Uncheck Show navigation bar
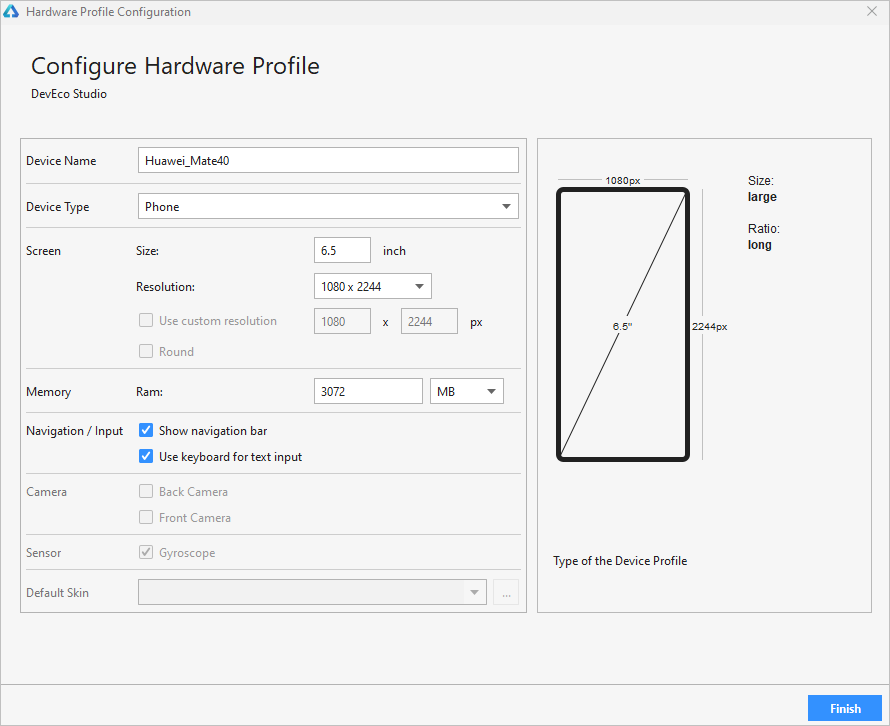890x726 pixels. [146, 431]
